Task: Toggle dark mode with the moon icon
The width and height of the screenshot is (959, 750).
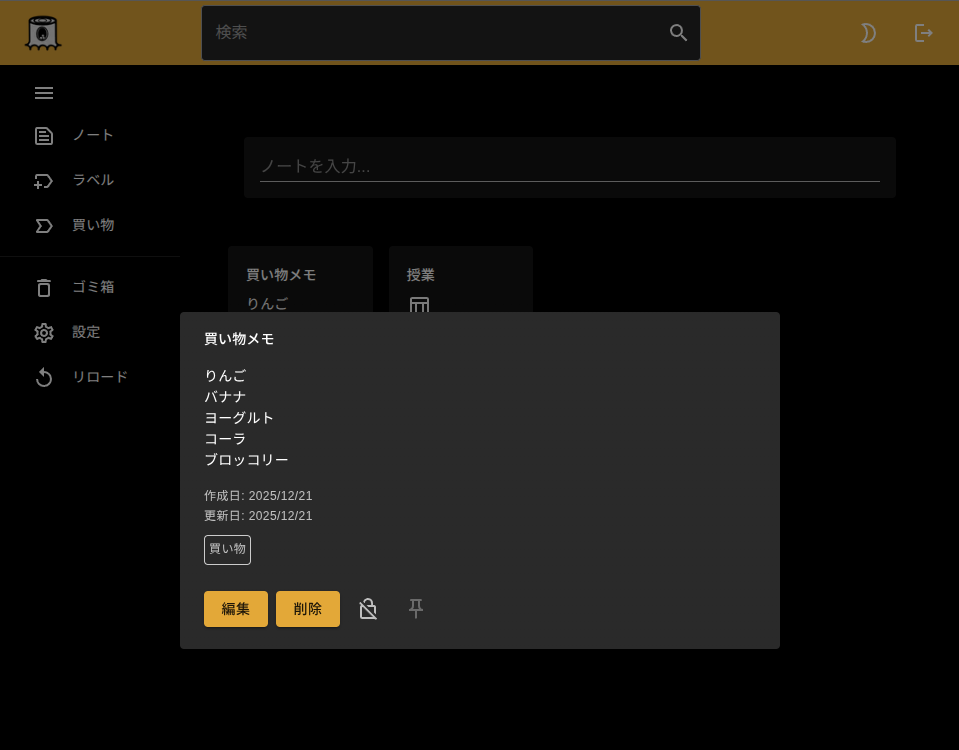Action: [868, 33]
